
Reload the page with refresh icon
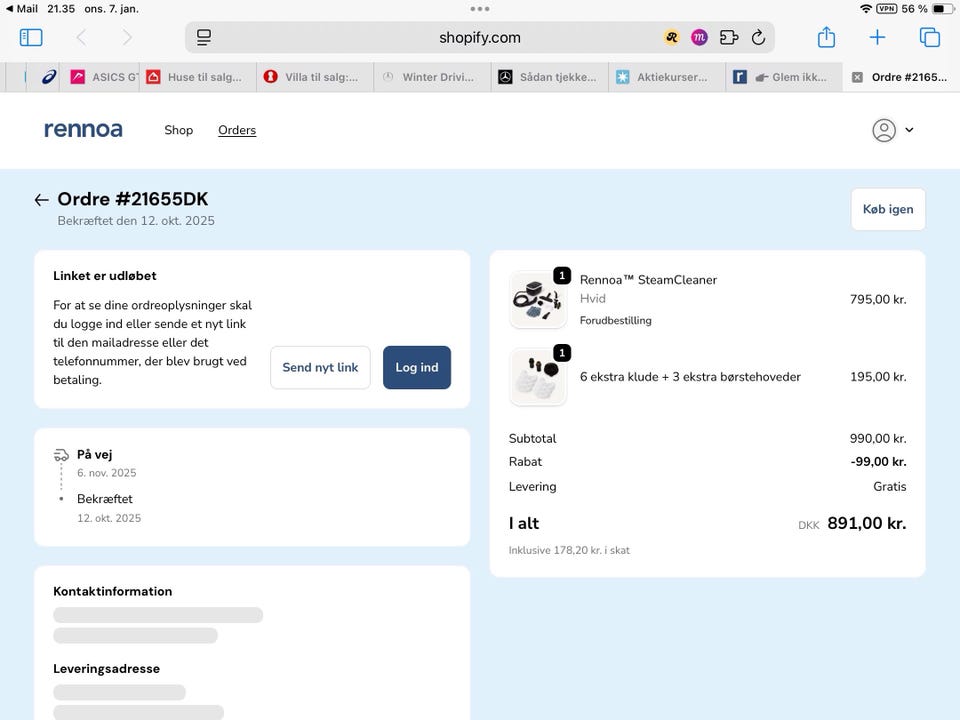click(x=758, y=37)
